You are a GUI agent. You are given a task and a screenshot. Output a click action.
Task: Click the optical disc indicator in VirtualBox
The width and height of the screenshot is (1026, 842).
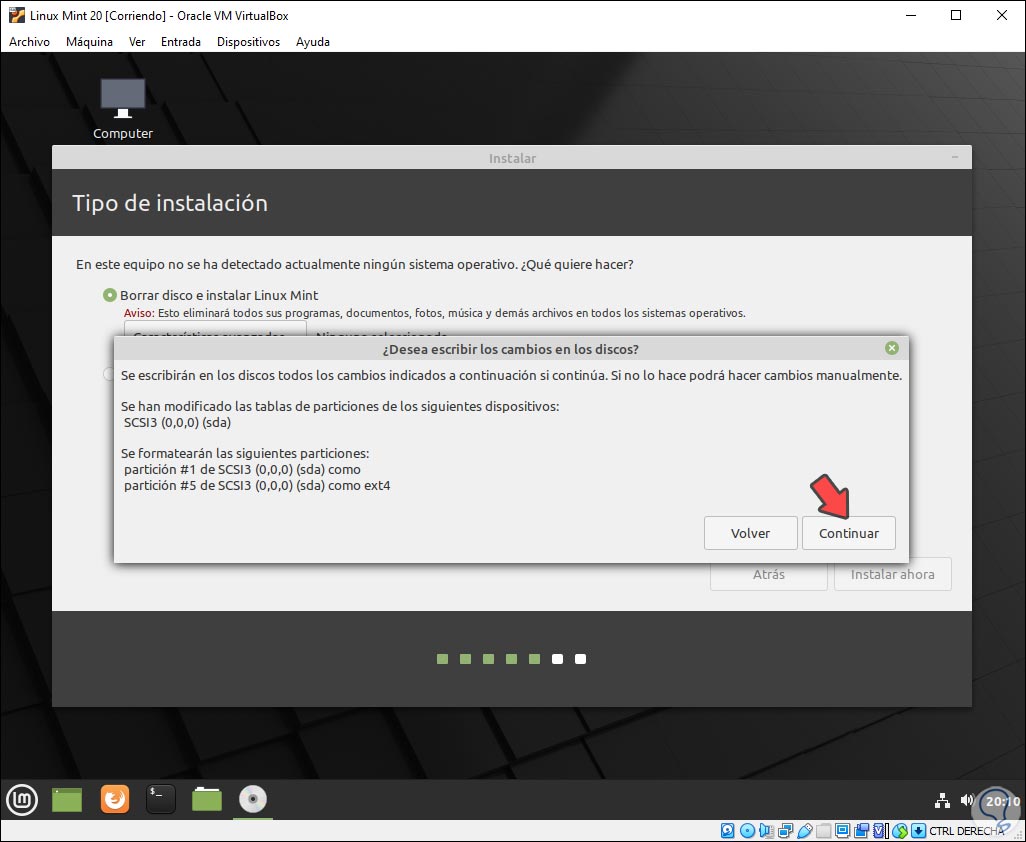[x=747, y=831]
